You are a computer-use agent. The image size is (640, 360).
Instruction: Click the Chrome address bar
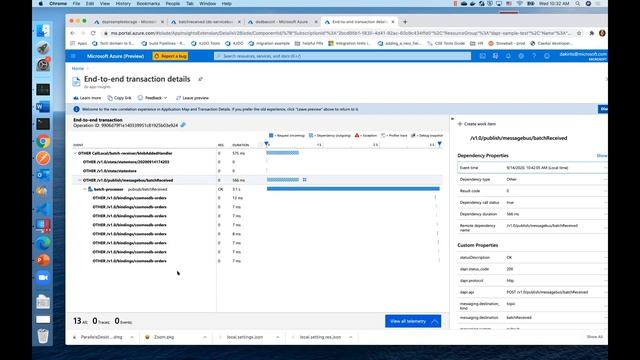pyautogui.click(x=337, y=33)
